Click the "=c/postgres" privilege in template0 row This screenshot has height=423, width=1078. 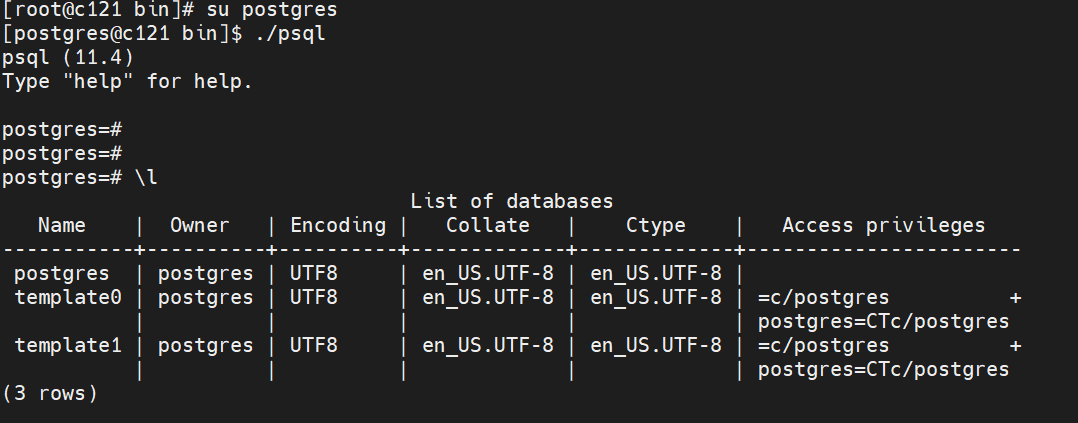coord(823,297)
